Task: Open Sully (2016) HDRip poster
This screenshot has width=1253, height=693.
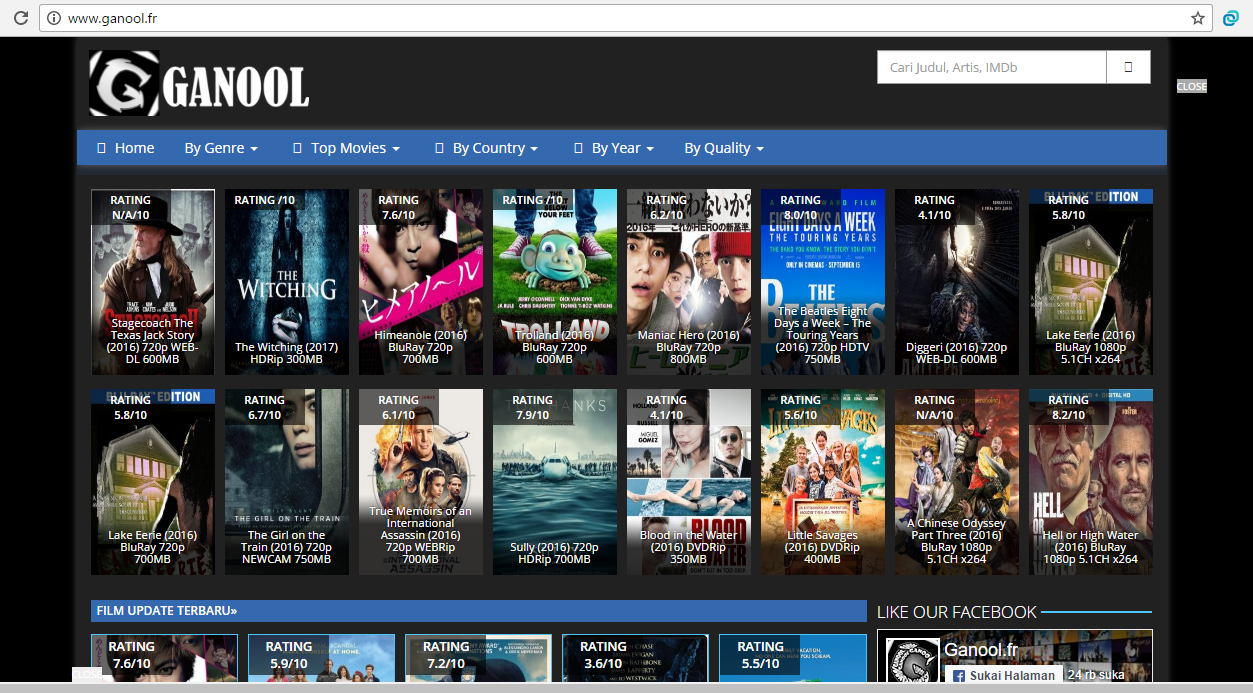Action: (x=555, y=482)
